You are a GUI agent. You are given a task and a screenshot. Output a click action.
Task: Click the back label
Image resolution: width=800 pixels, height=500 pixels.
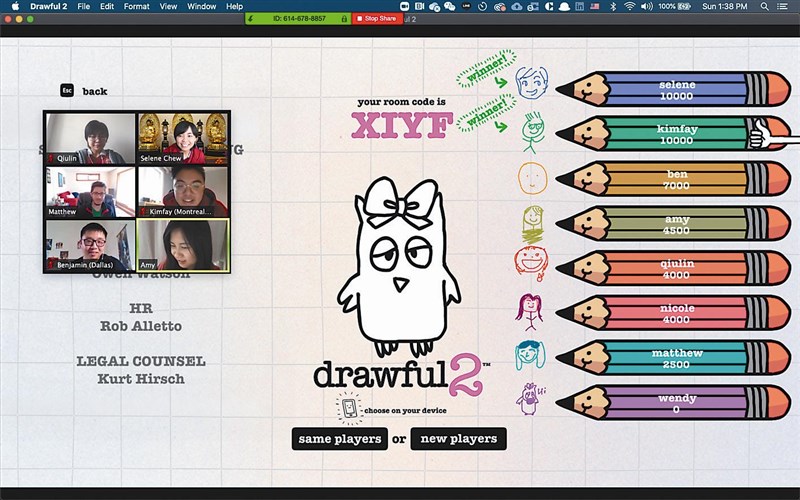tap(95, 91)
